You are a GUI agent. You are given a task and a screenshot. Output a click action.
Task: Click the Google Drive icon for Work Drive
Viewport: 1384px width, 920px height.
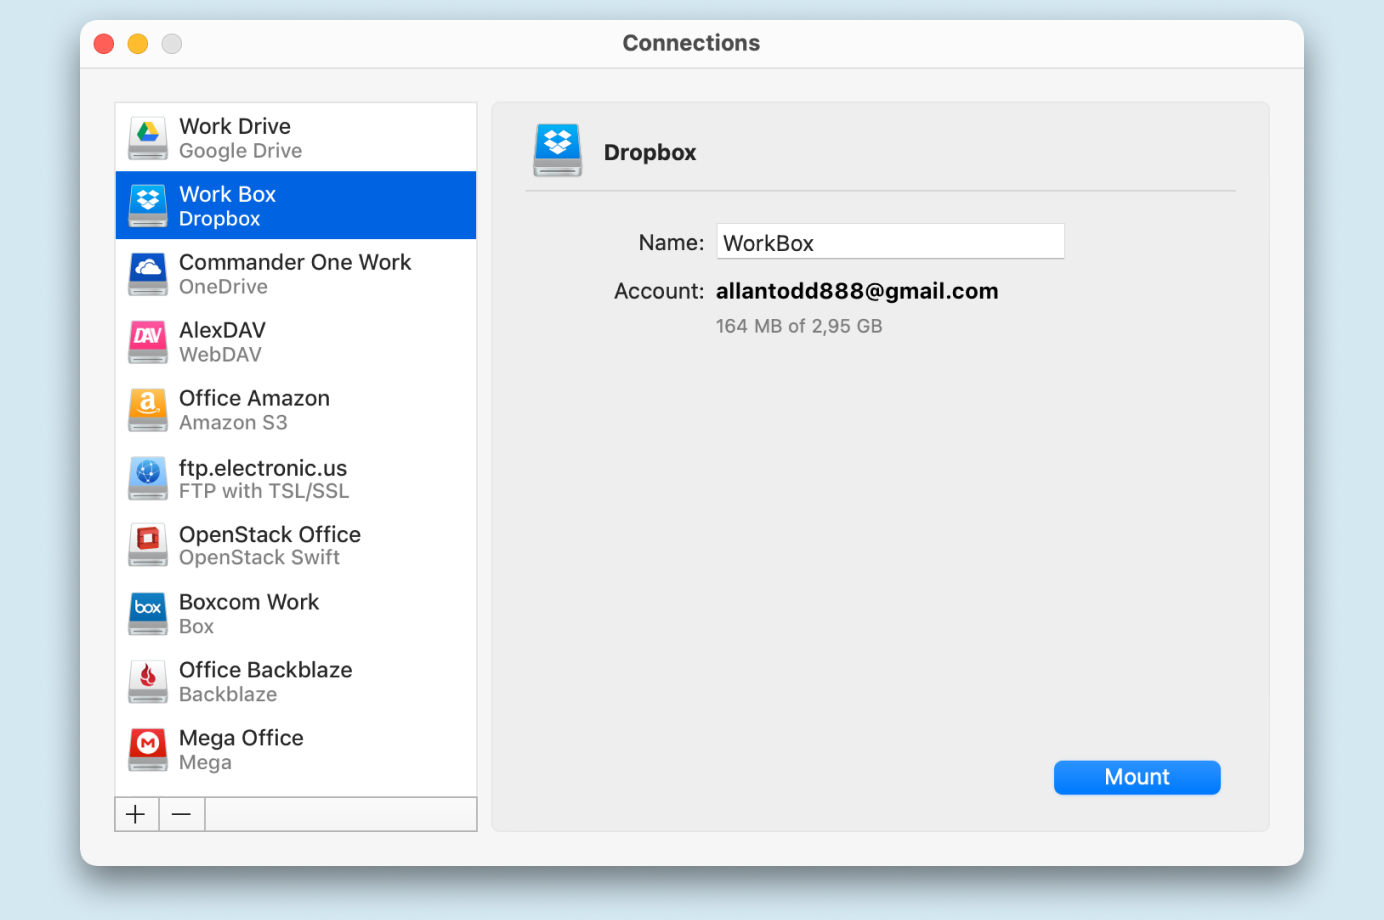click(148, 138)
